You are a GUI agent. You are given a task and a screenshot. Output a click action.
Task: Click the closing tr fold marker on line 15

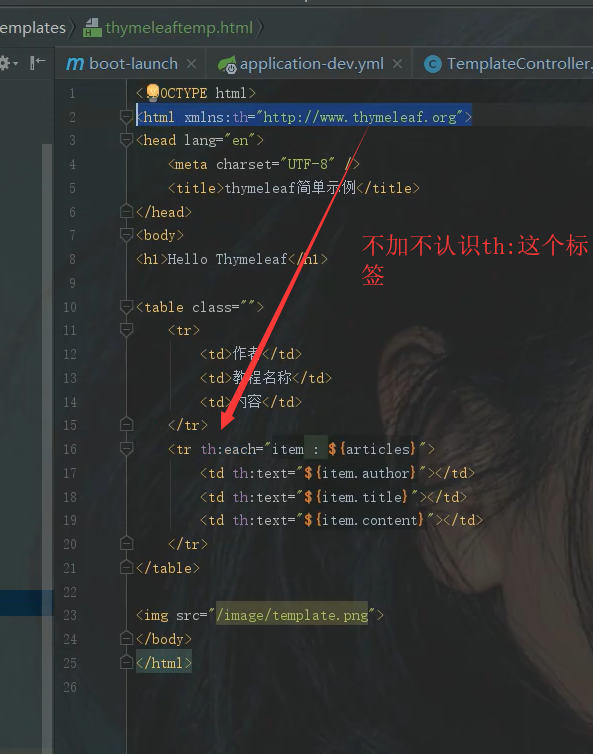(126, 425)
